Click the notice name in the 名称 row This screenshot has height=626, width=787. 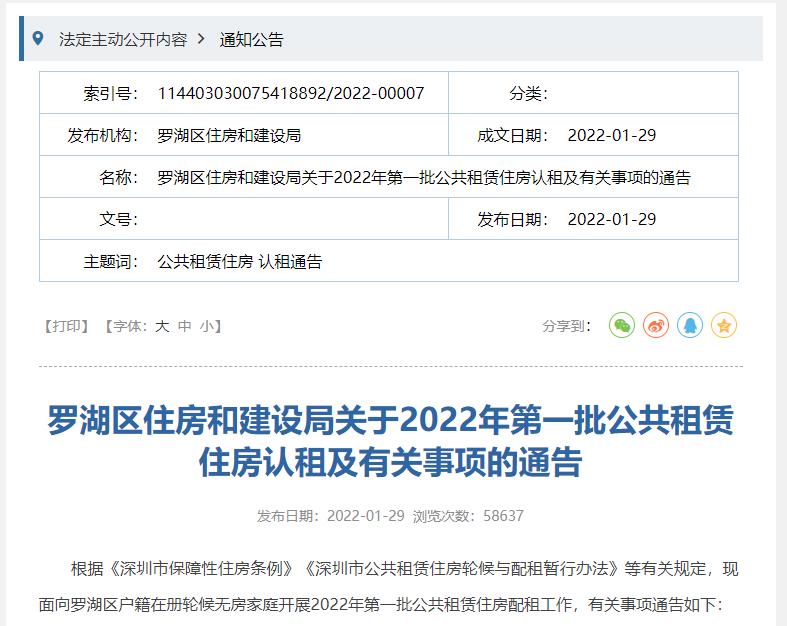[424, 178]
